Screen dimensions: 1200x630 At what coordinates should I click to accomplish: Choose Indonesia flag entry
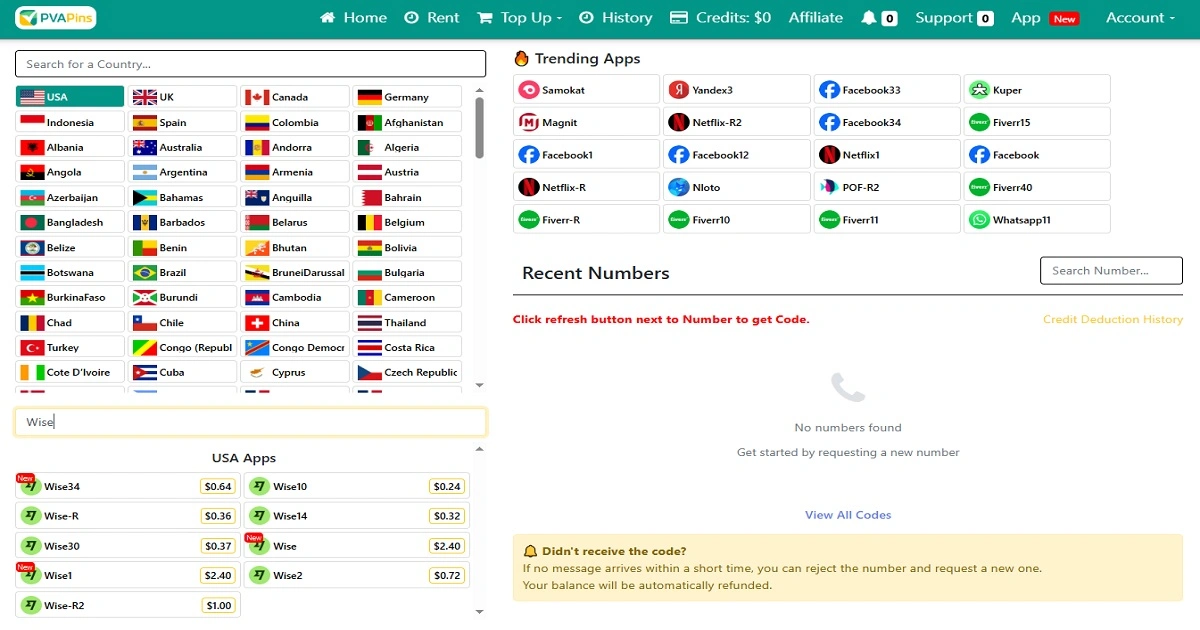pyautogui.click(x=70, y=122)
